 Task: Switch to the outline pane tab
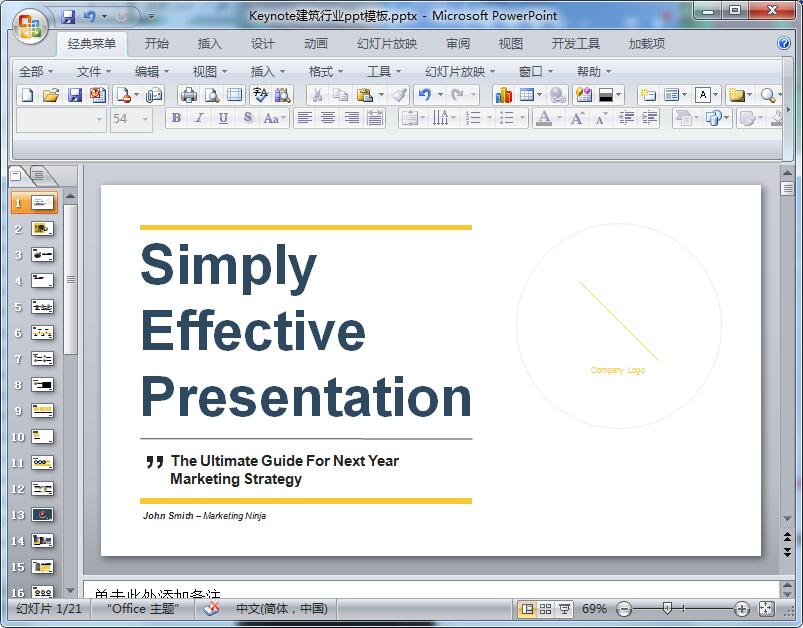[x=39, y=176]
